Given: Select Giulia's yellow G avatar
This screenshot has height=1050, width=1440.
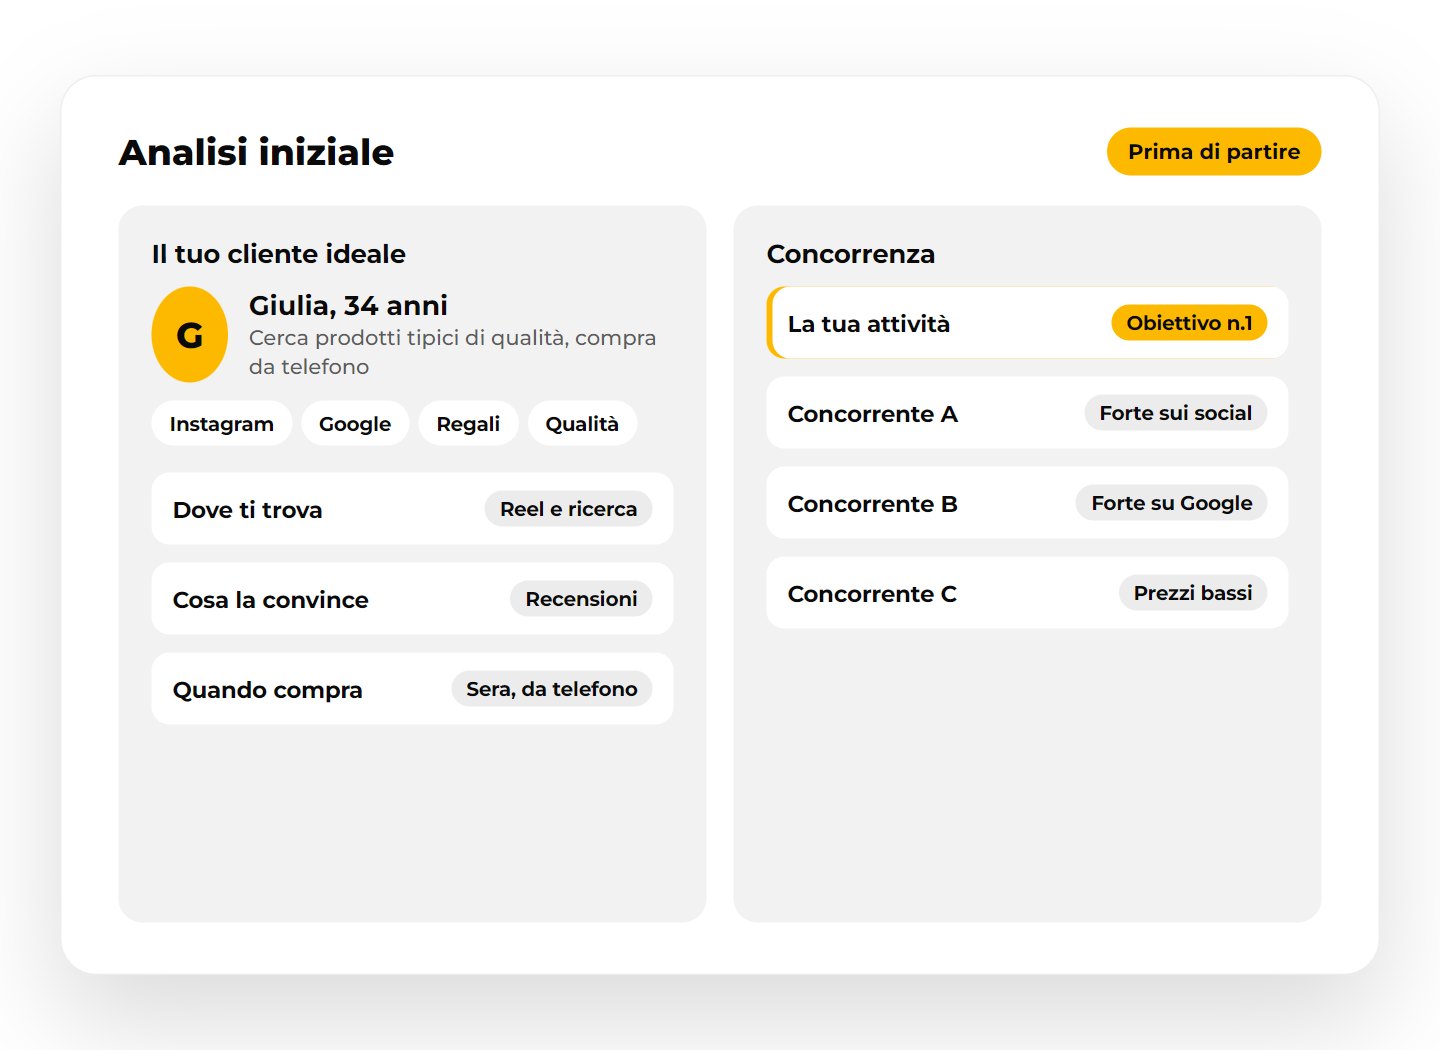Looking at the screenshot, I should coord(190,335).
